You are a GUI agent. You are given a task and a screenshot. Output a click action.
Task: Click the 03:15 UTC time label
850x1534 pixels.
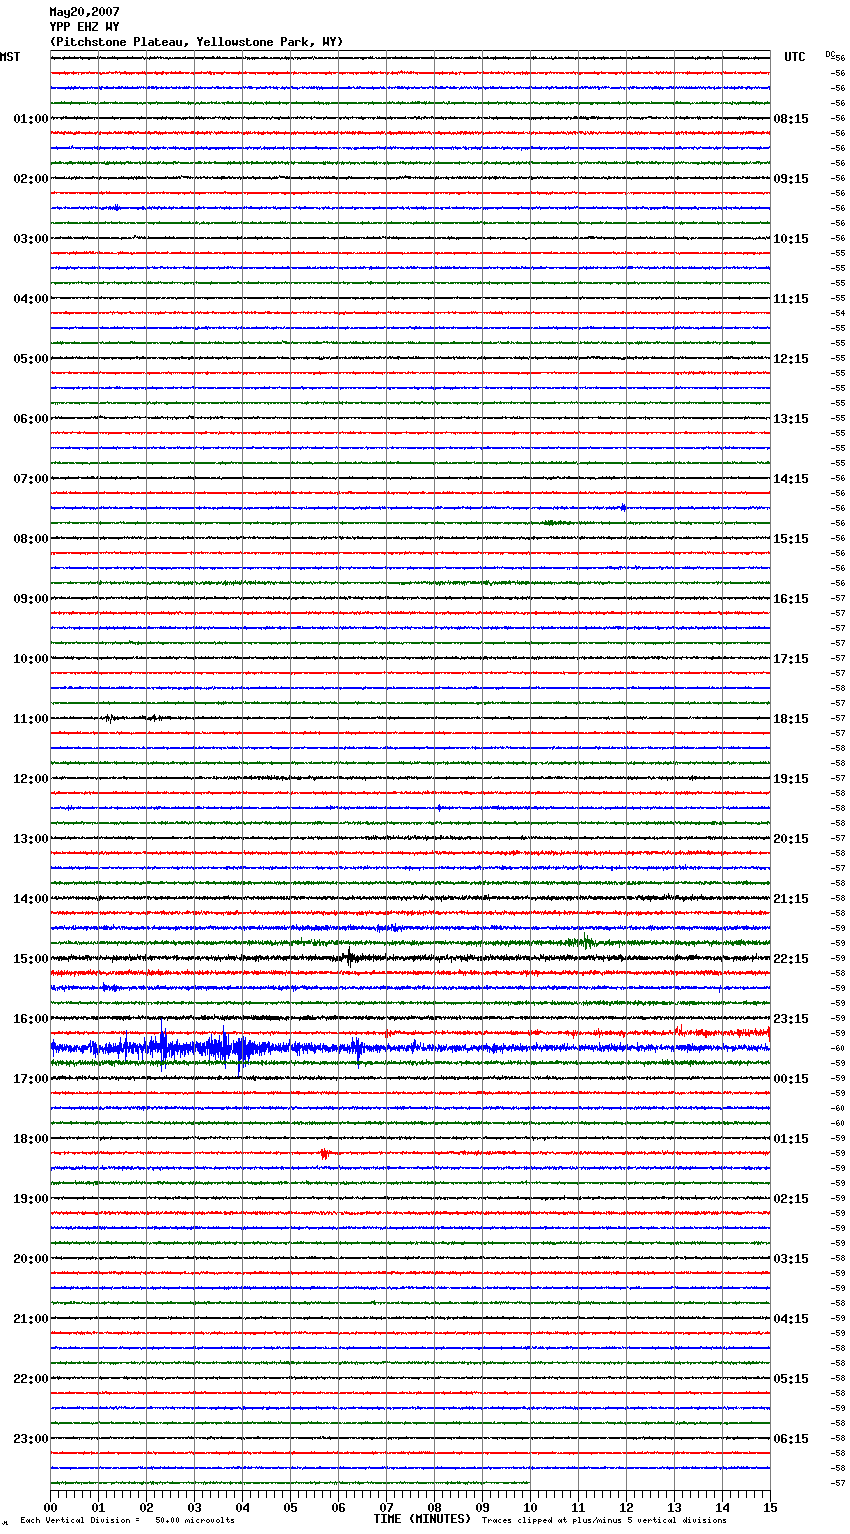[791, 1259]
